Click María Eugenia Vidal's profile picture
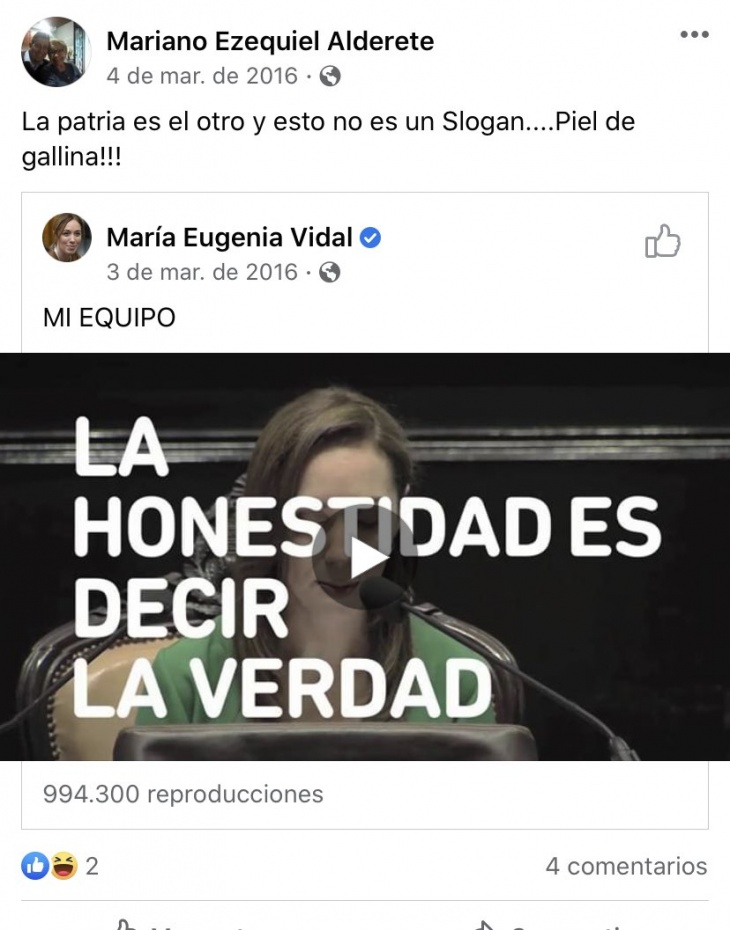Image resolution: width=730 pixels, height=930 pixels. [x=67, y=238]
